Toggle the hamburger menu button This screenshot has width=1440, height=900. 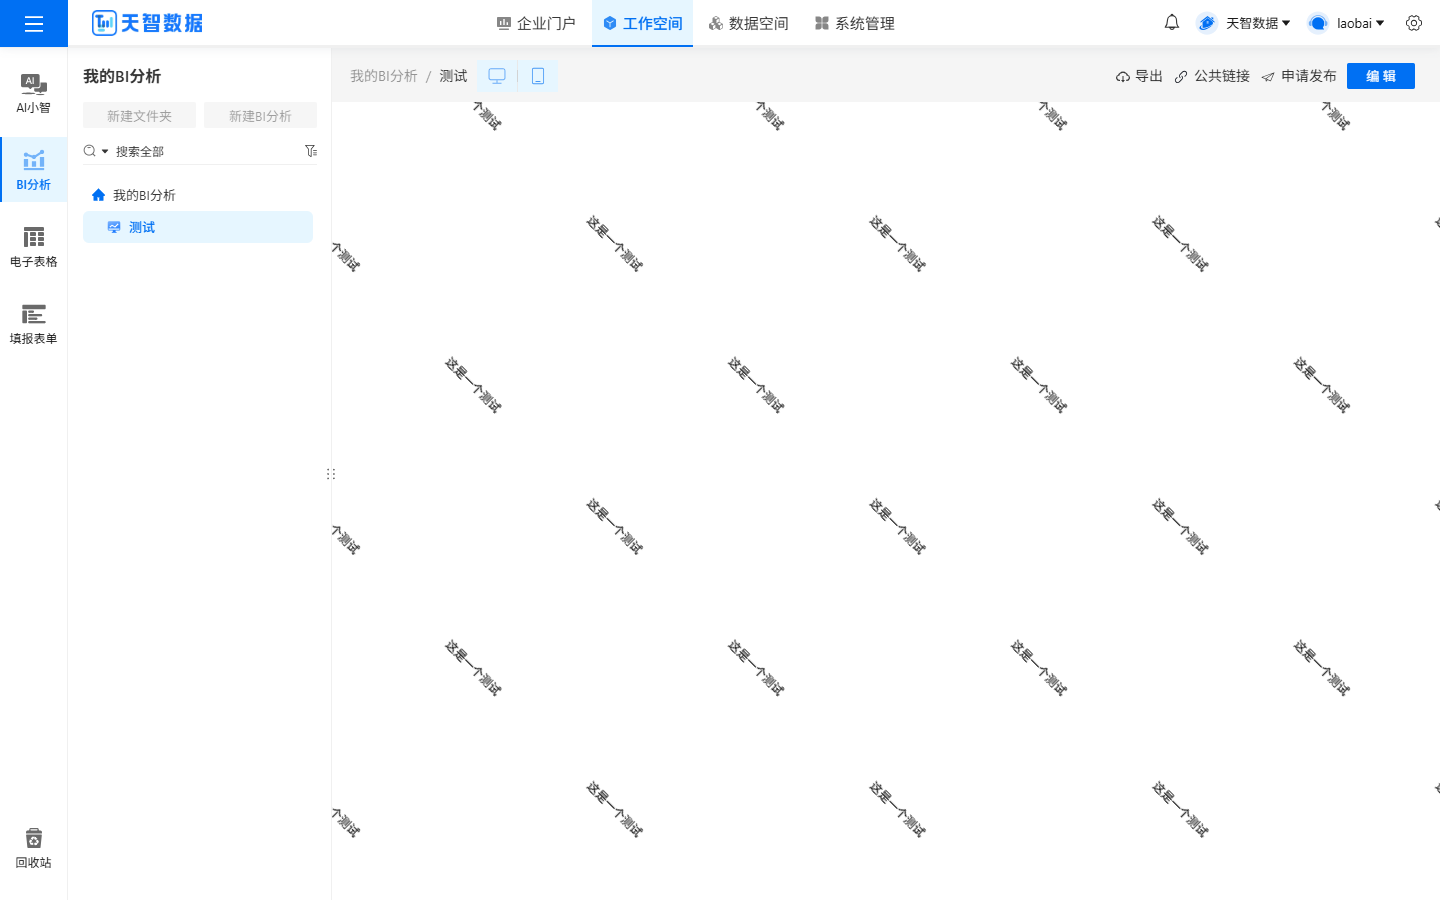[34, 23]
